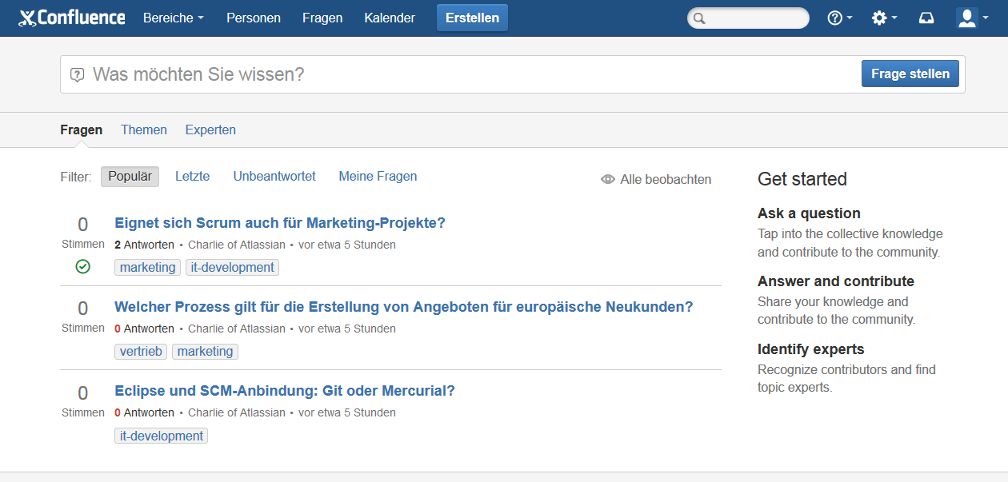This screenshot has height=482, width=1008.
Task: Toggle Alle beobachten watch option
Action: coord(656,179)
